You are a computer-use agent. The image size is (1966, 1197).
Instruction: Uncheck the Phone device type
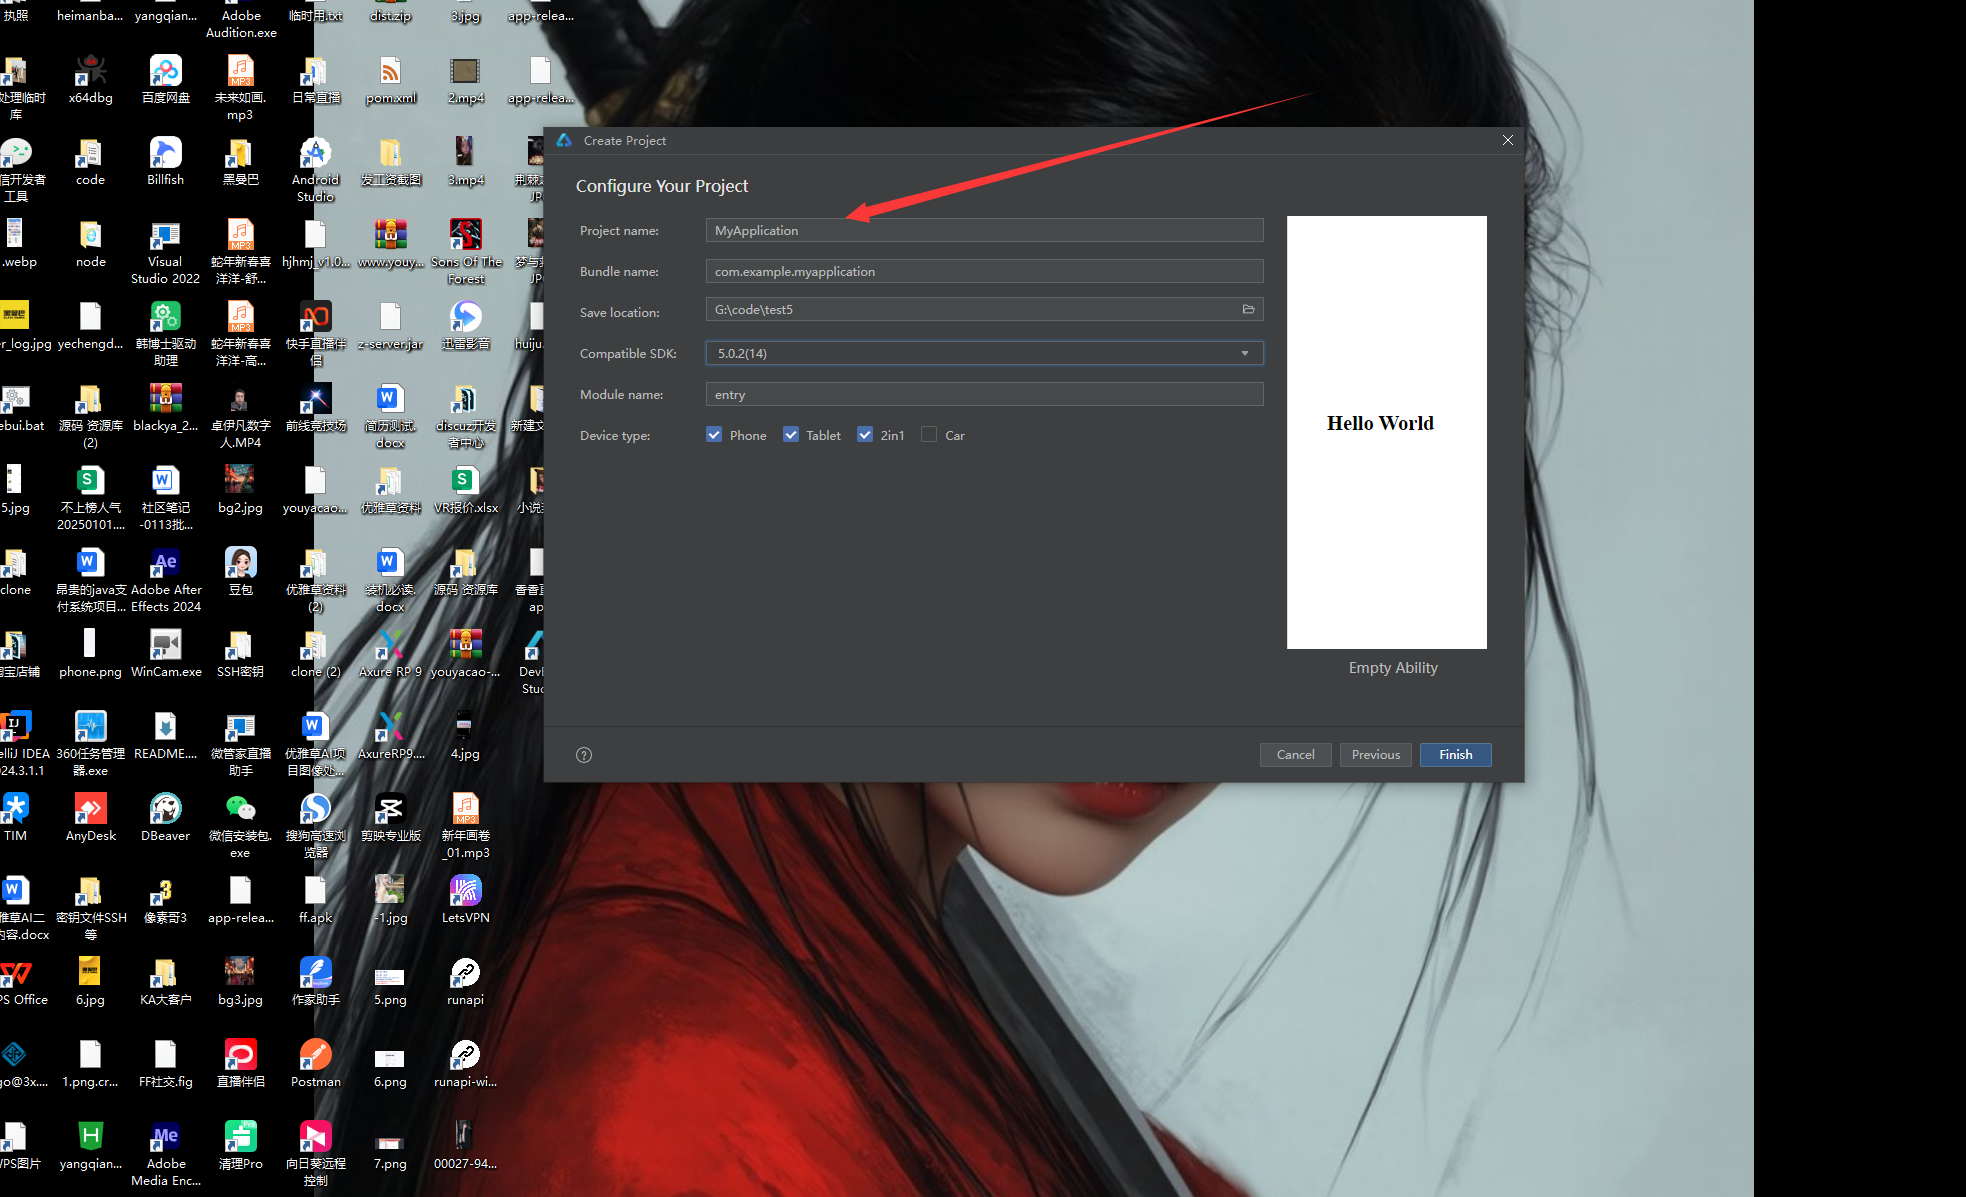click(714, 434)
